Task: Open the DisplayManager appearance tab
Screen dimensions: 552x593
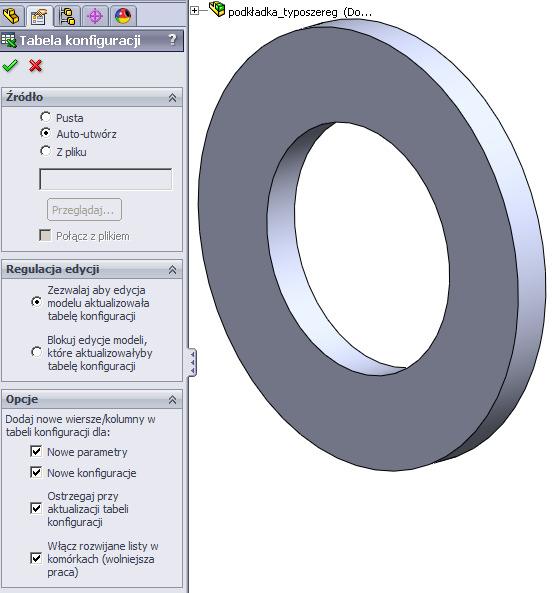Action: click(123, 16)
